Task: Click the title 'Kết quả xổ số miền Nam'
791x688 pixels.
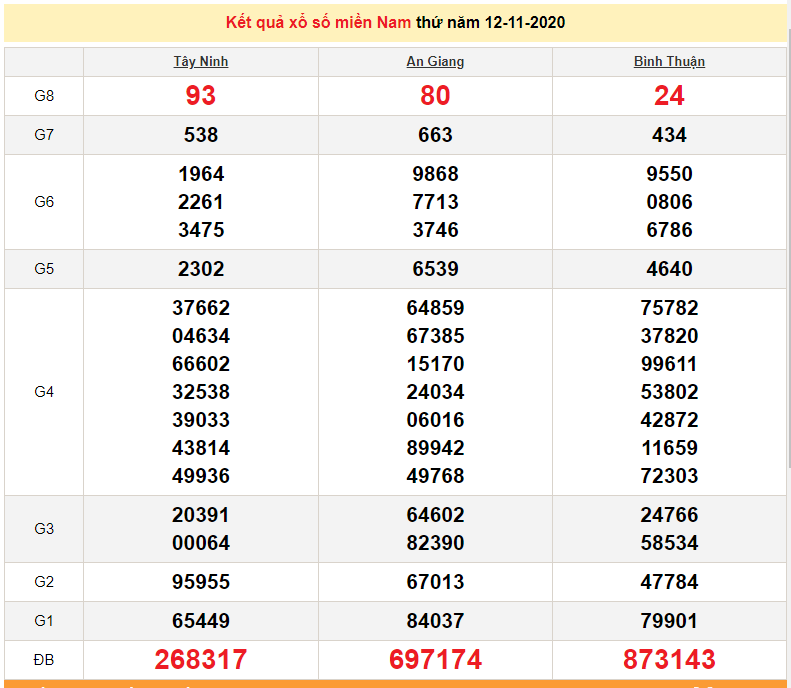Action: point(318,23)
